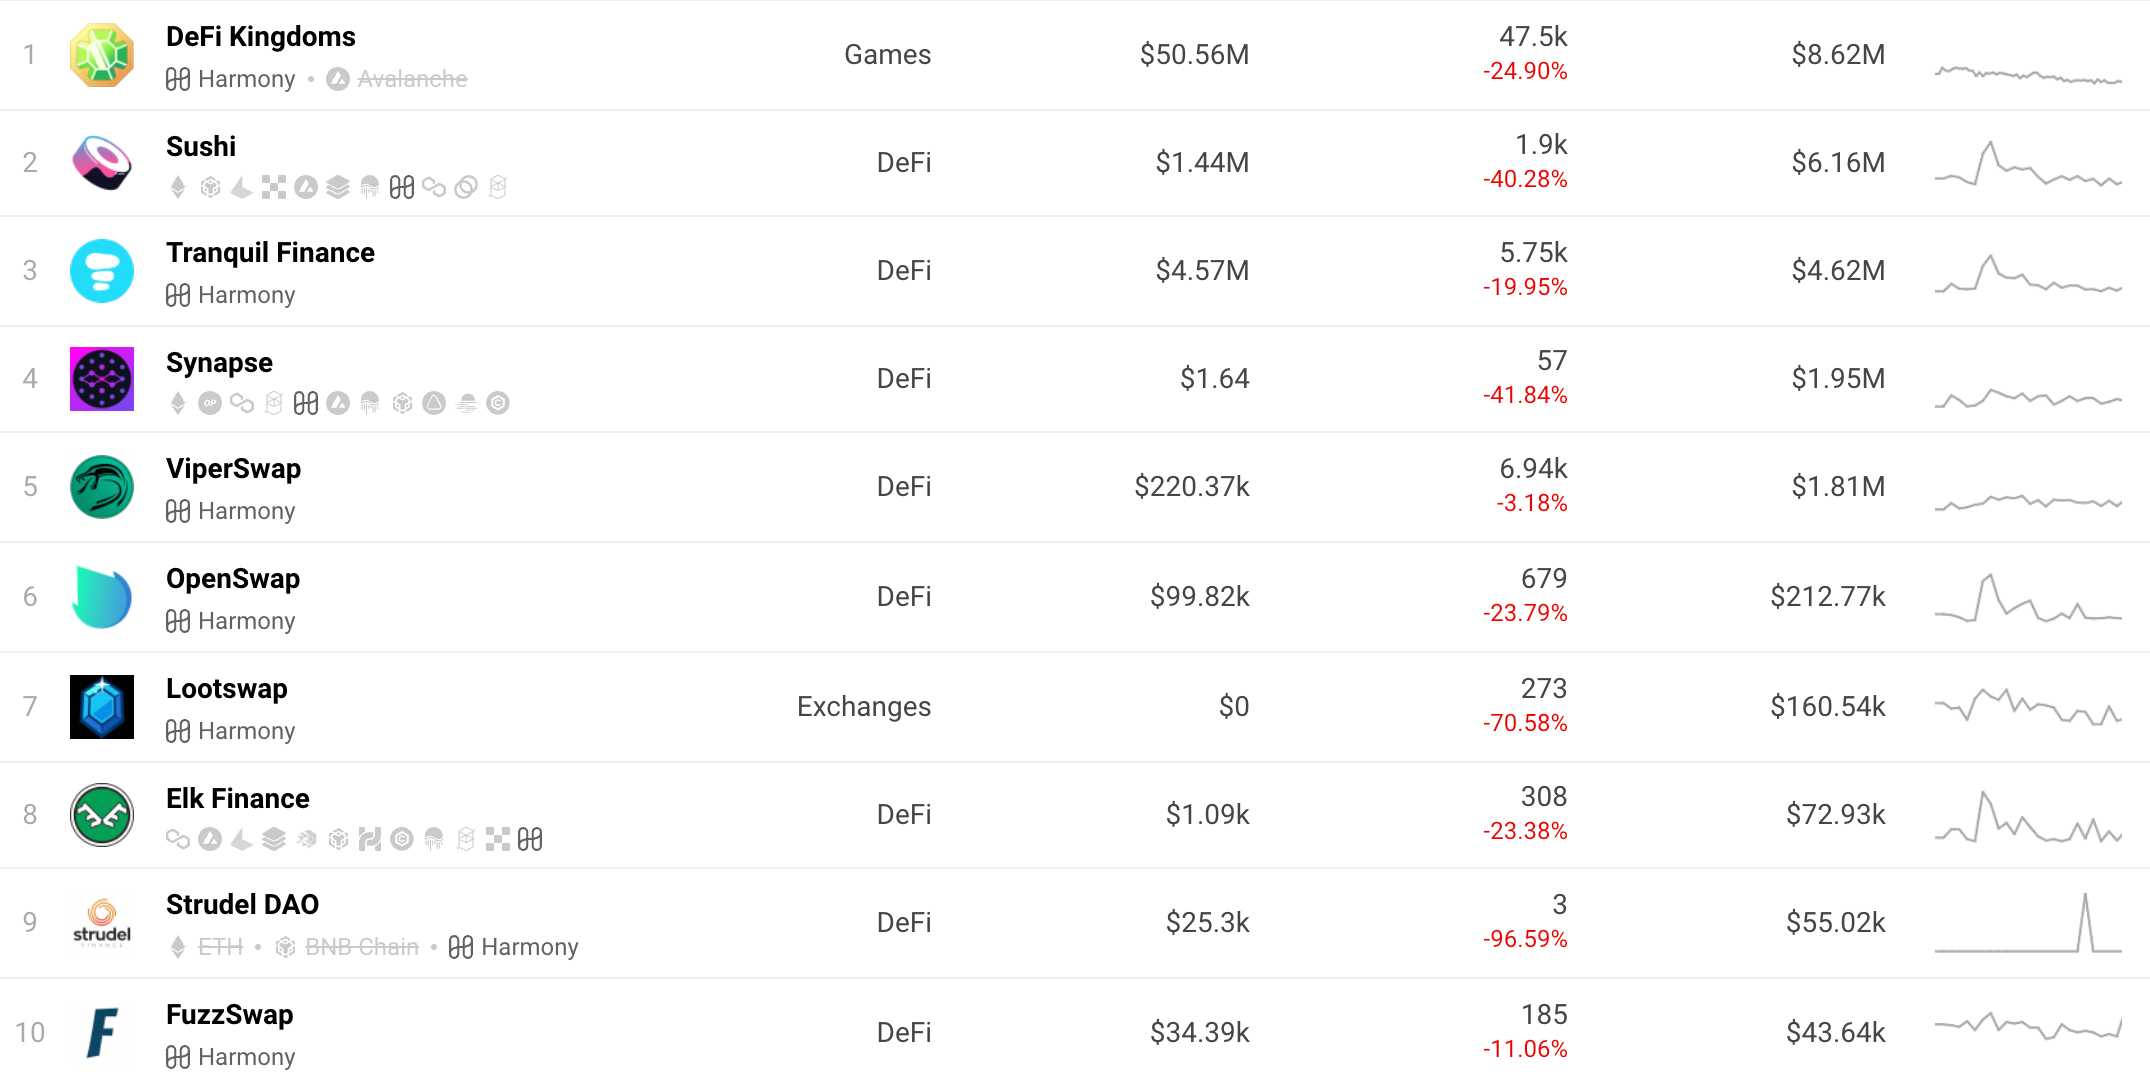2150x1084 pixels.
Task: Open the Tranquil Finance dapp page
Action: pyautogui.click(x=270, y=253)
